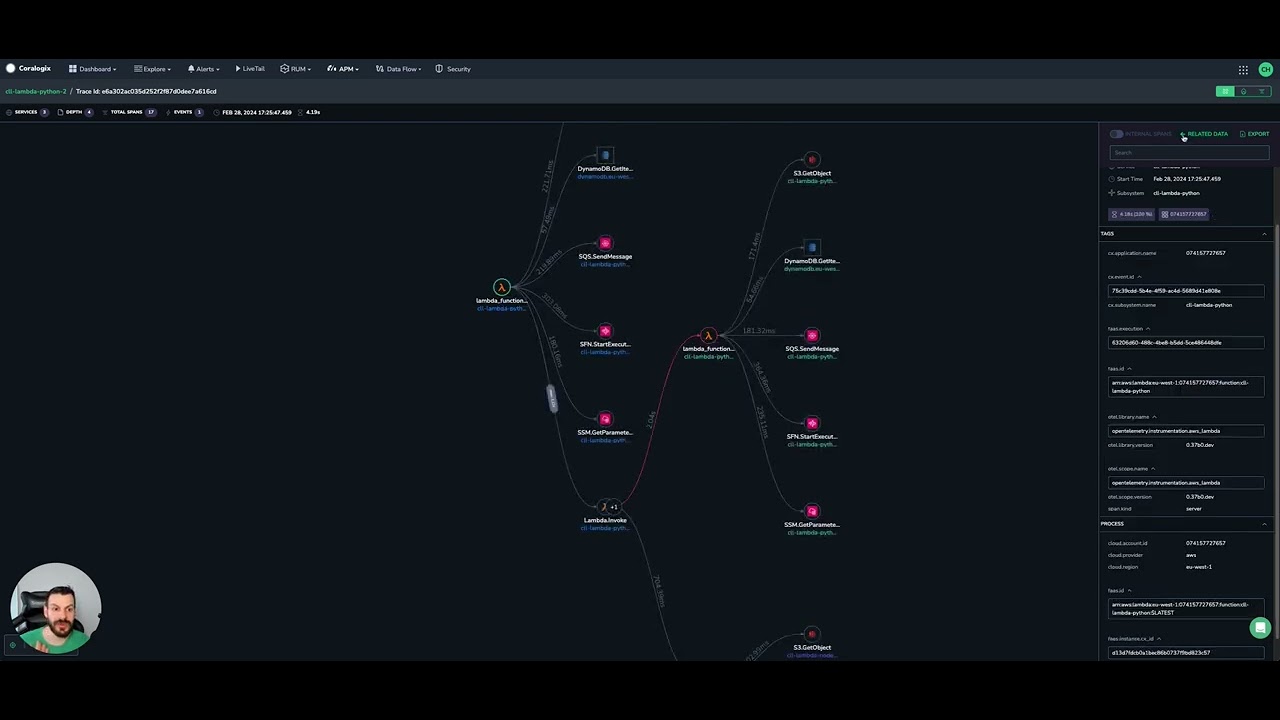Select the root lambda_function node icon
The height and width of the screenshot is (720, 1280).
502,287
